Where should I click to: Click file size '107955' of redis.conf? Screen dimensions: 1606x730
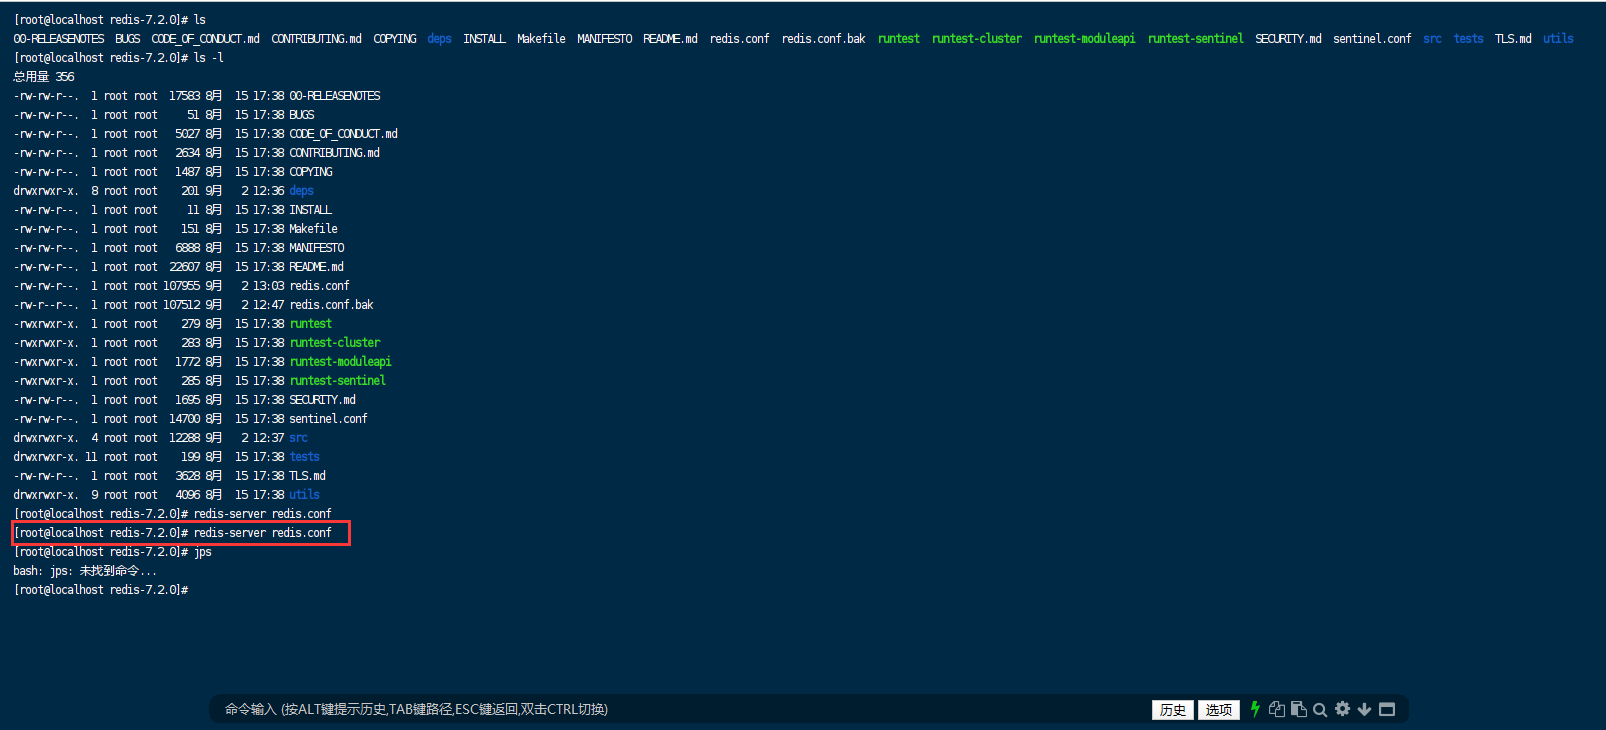182,286
